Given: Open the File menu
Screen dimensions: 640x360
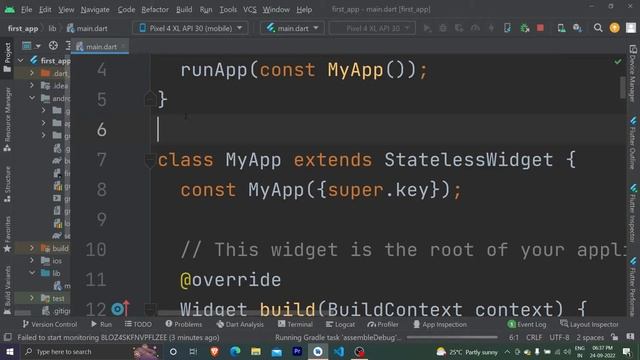Looking at the screenshot, I should tap(27, 9).
